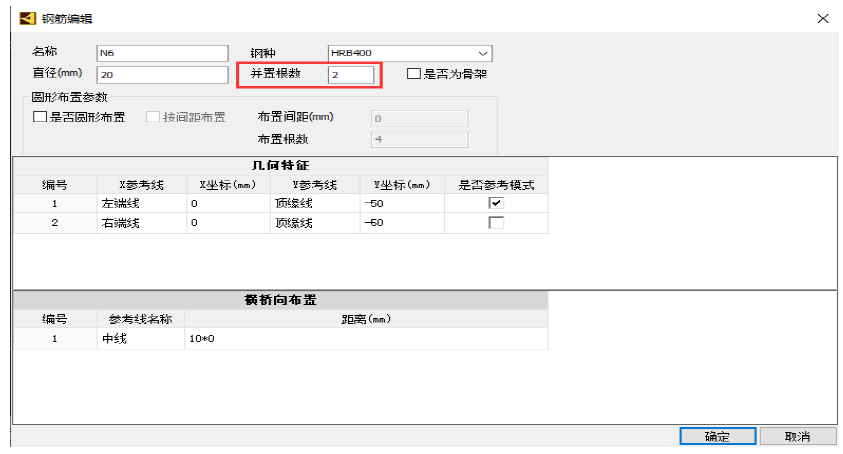Check 是否参考模式 for row 2
843x454 pixels.
coord(496,223)
